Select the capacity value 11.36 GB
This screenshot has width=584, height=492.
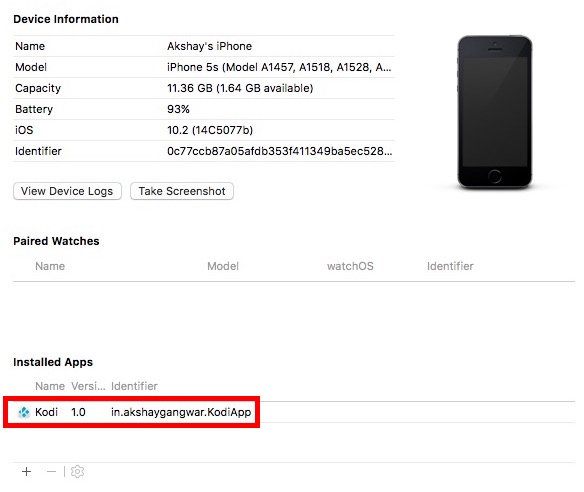240,88
